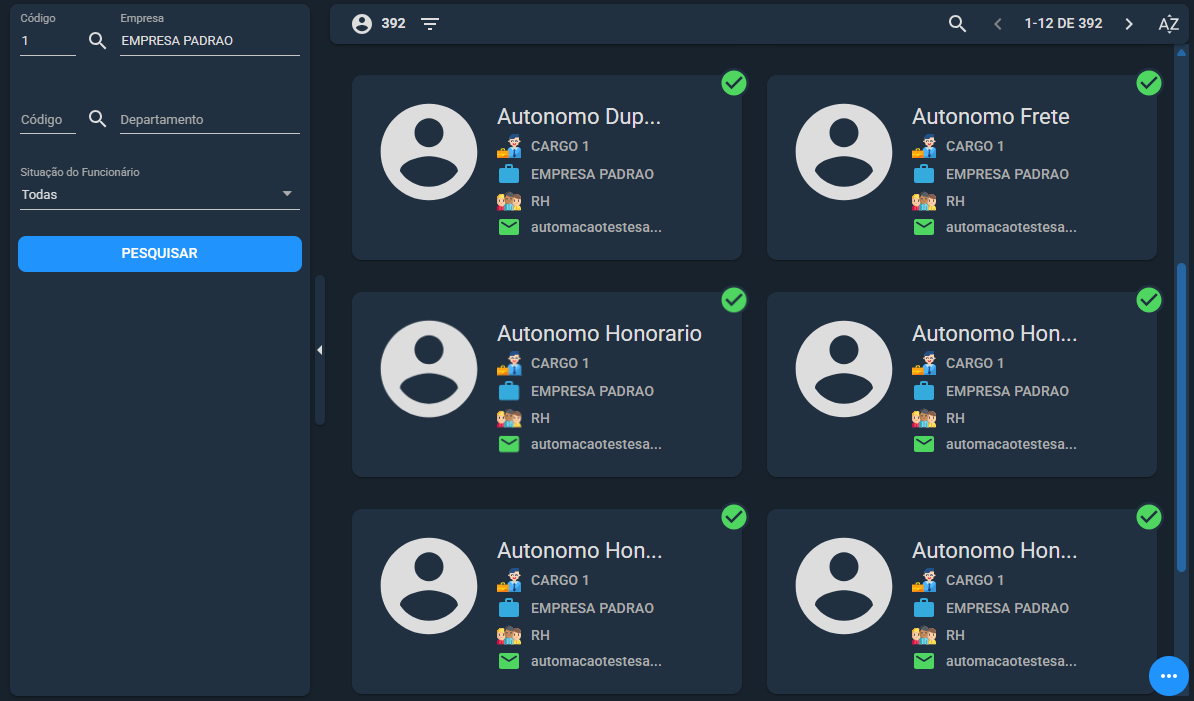Click the email address on Autonomo Dup... card
This screenshot has height=701, width=1194.
[x=596, y=227]
